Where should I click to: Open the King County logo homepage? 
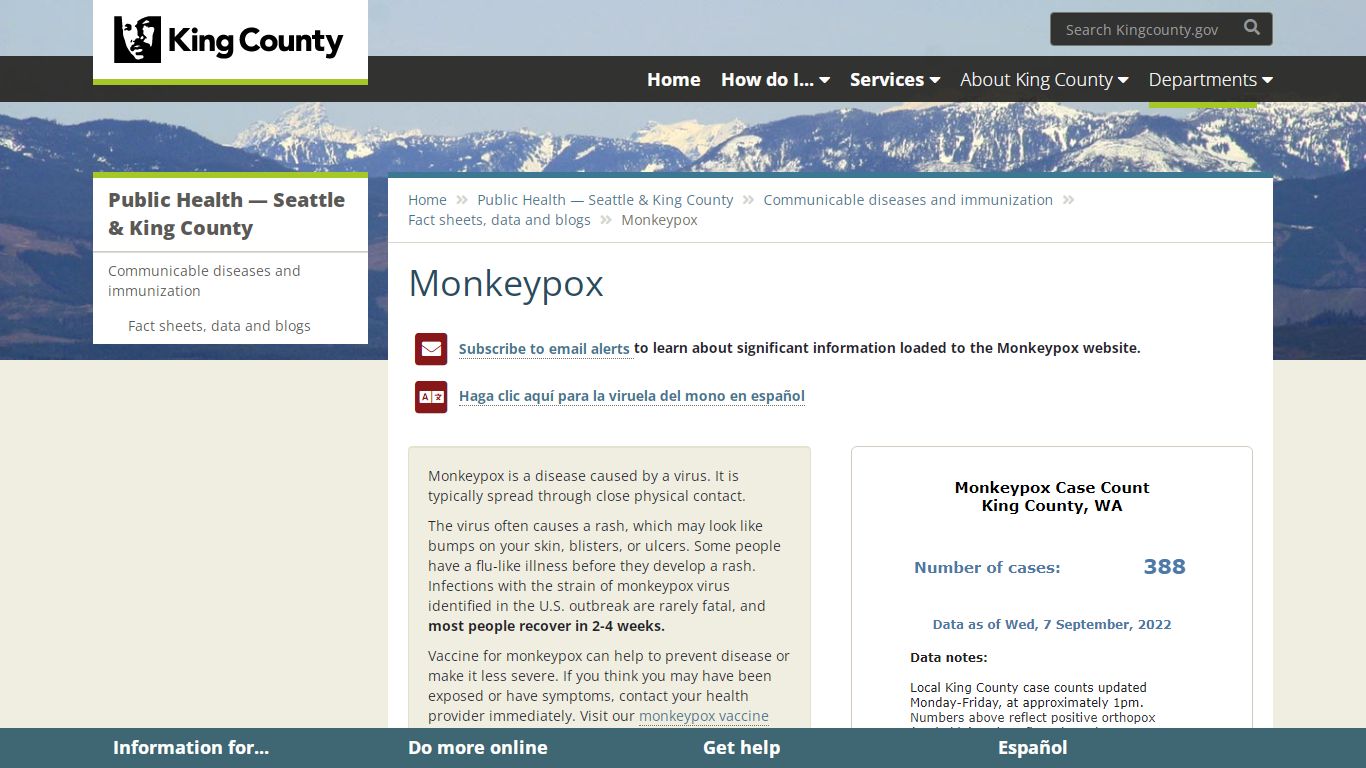click(229, 40)
